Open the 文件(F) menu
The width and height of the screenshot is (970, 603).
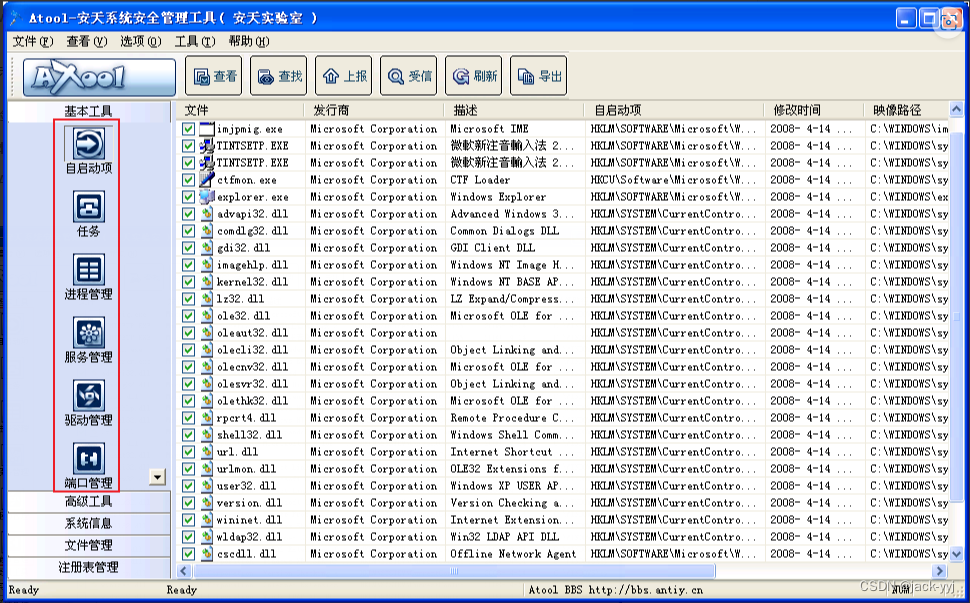(x=33, y=41)
